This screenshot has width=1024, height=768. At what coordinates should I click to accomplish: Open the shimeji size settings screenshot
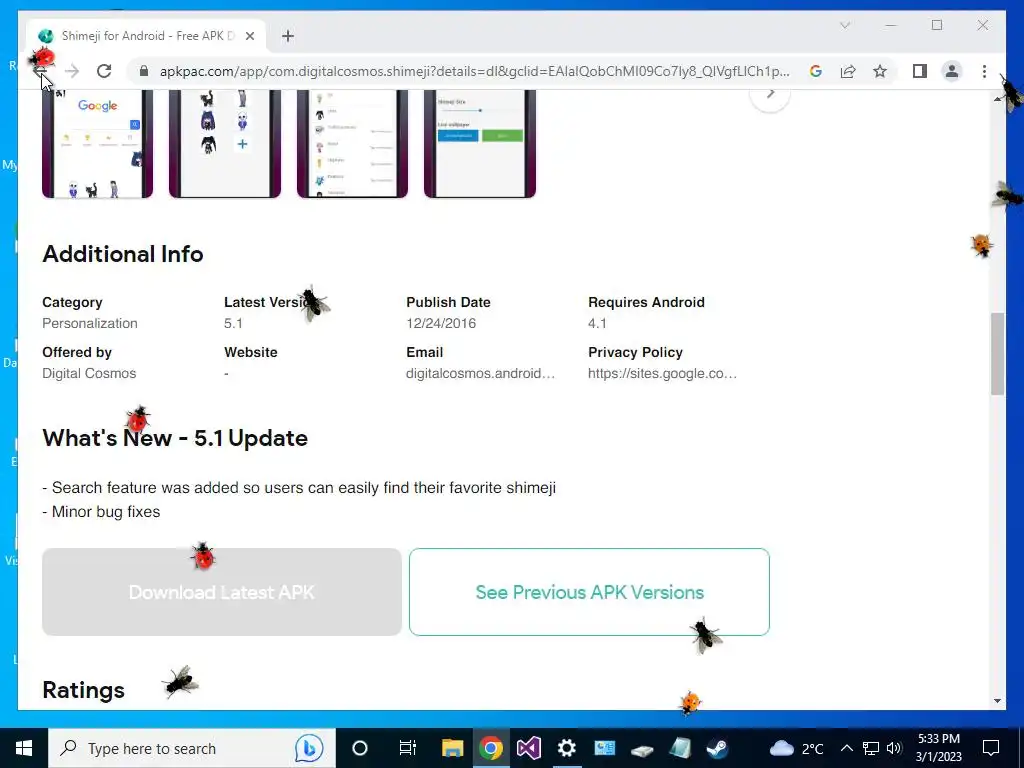[x=480, y=144]
